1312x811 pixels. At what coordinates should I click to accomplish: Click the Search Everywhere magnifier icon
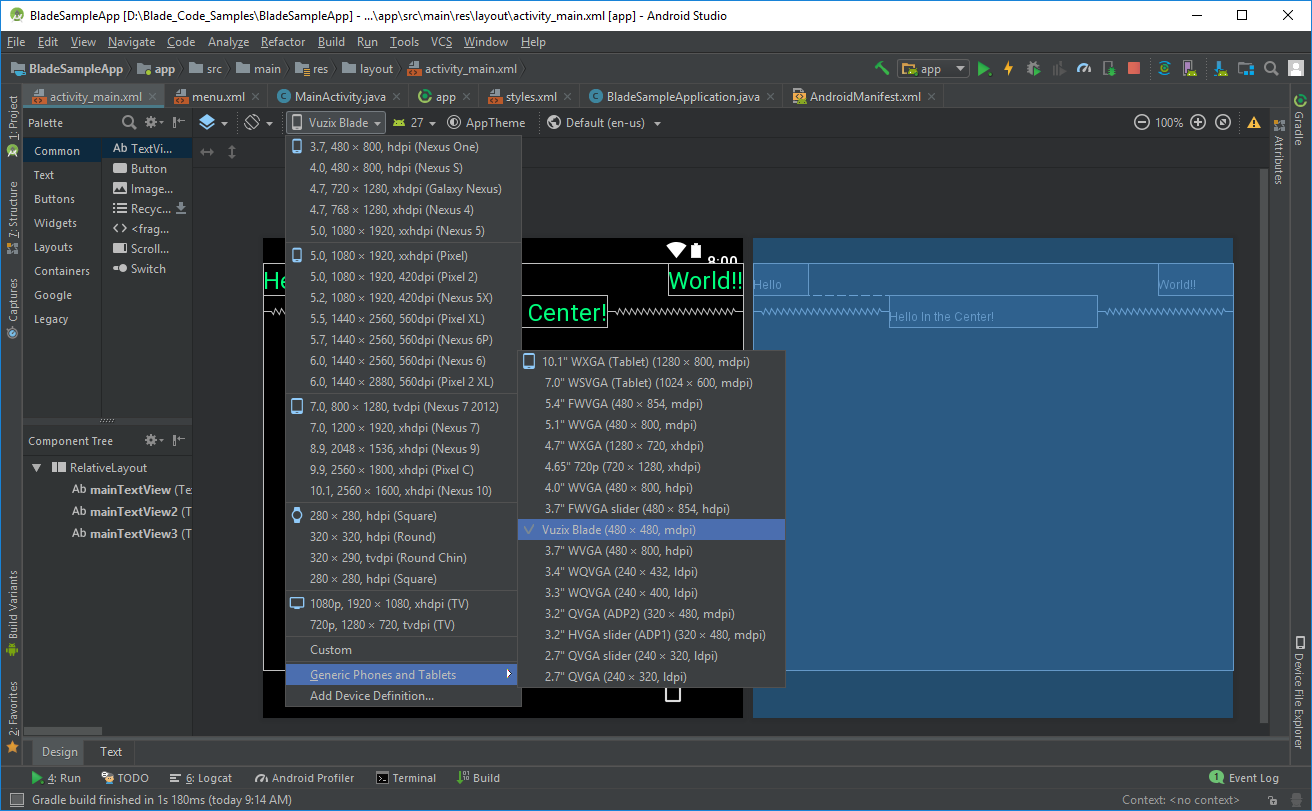tap(1271, 69)
